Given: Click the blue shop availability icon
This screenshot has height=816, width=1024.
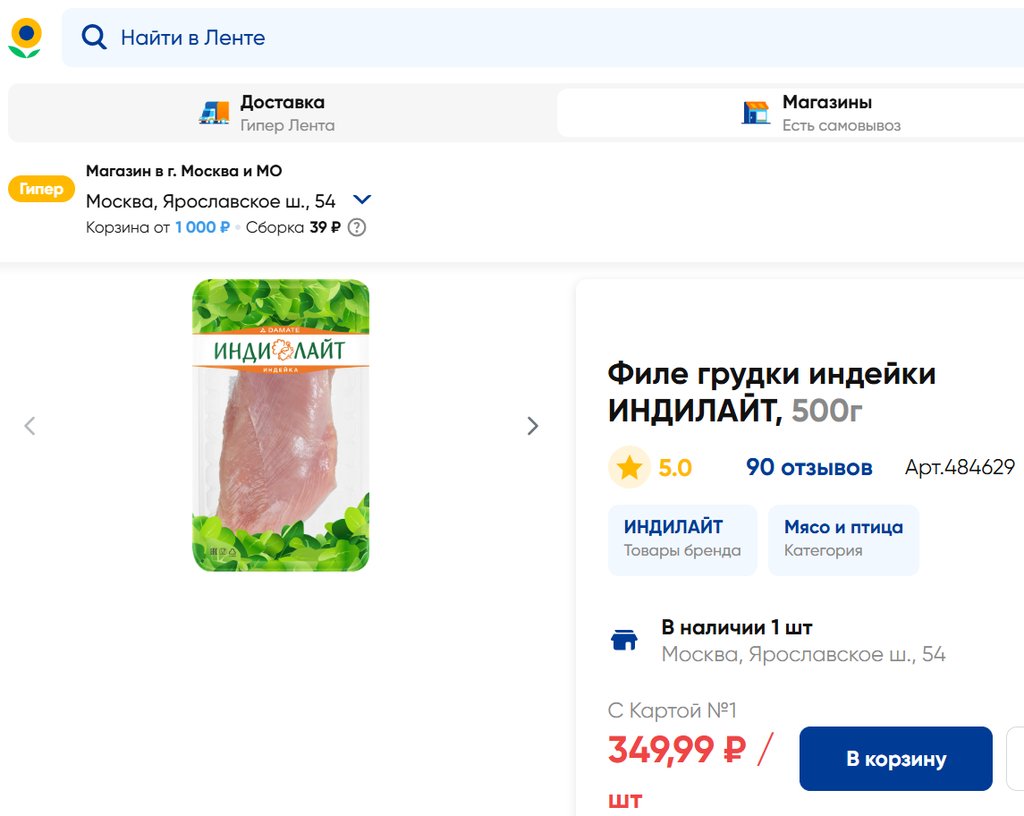Looking at the screenshot, I should click(x=625, y=640).
